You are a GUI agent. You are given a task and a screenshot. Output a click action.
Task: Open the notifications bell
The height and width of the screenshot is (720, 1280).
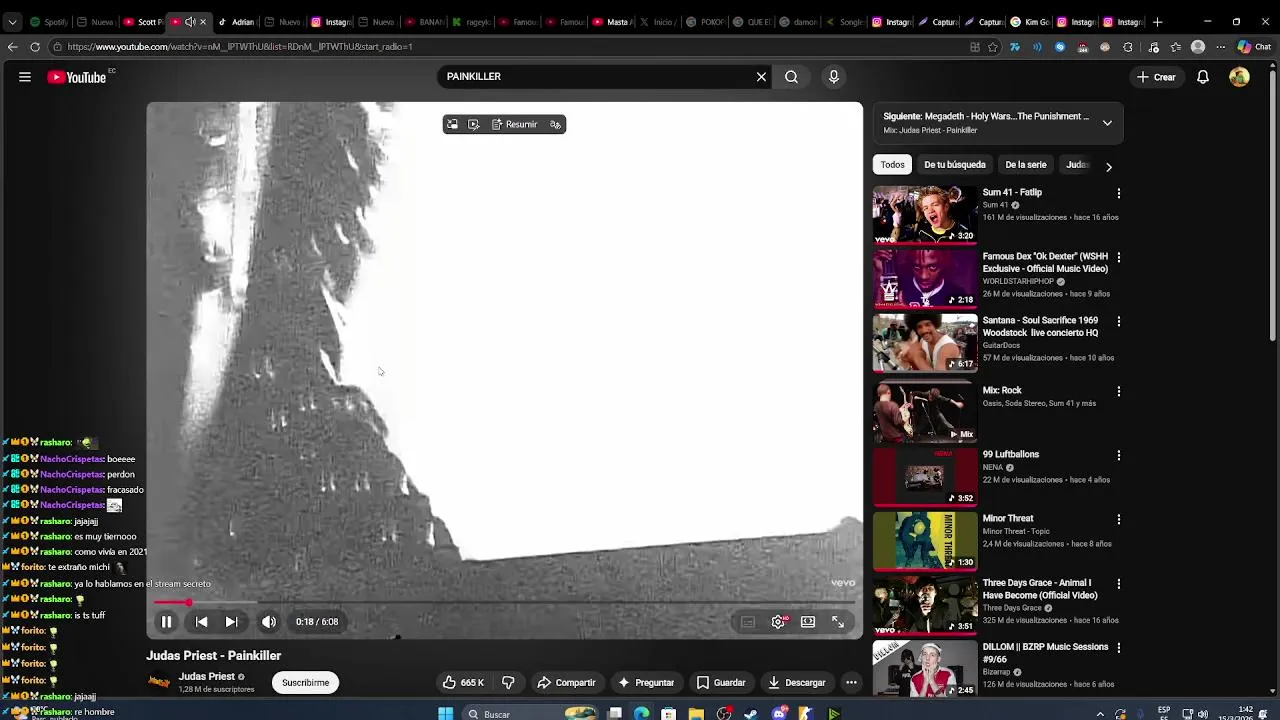1203,77
